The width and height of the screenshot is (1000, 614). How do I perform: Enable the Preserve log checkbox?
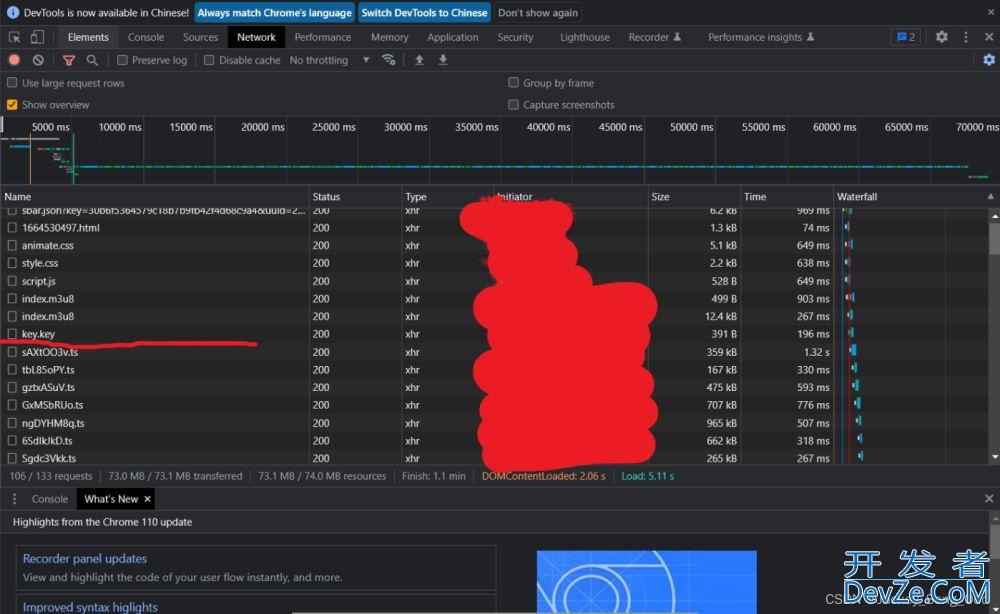(122, 60)
